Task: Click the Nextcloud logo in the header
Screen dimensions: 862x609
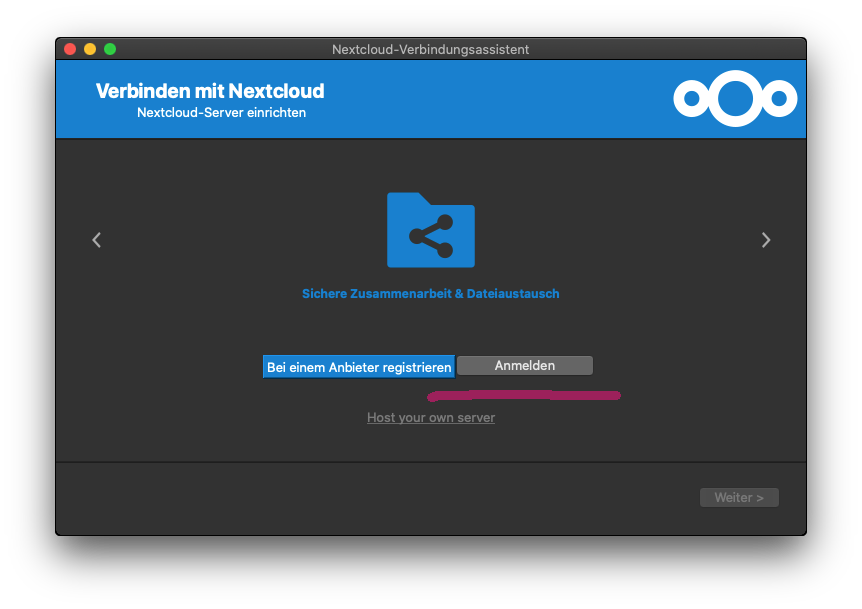Action: (x=735, y=99)
